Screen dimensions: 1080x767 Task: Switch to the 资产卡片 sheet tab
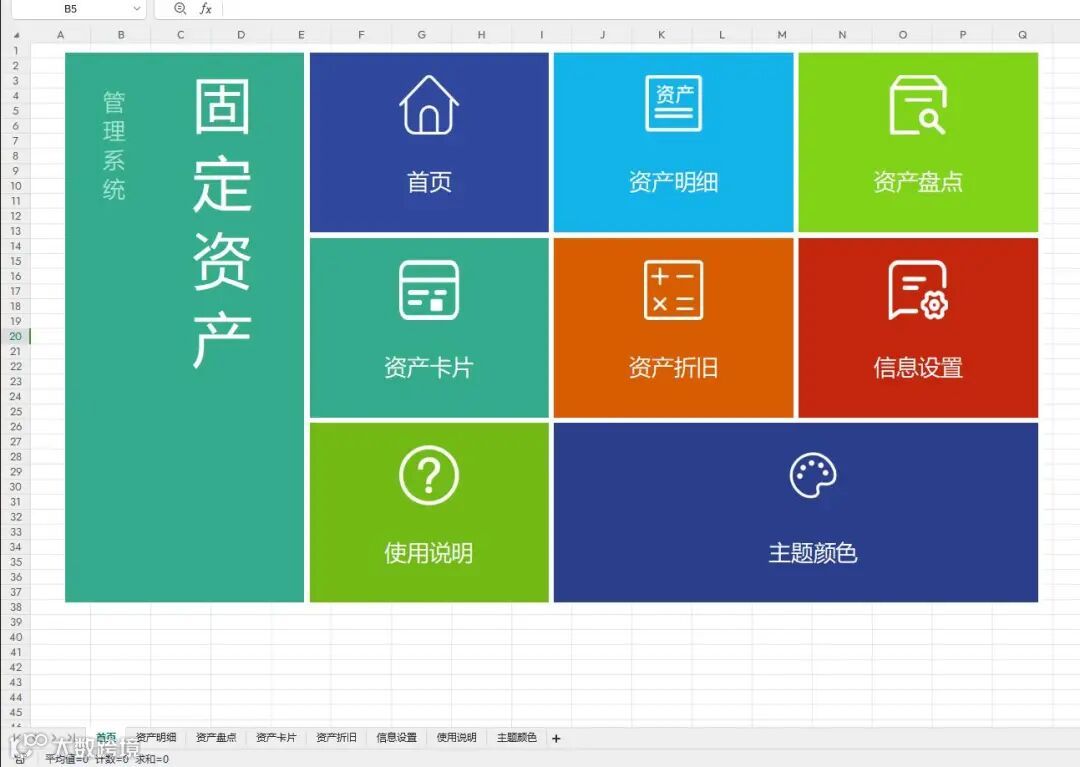point(276,737)
